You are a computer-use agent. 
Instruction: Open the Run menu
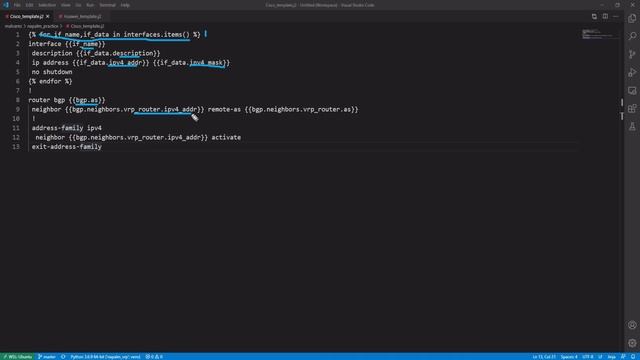point(90,5)
